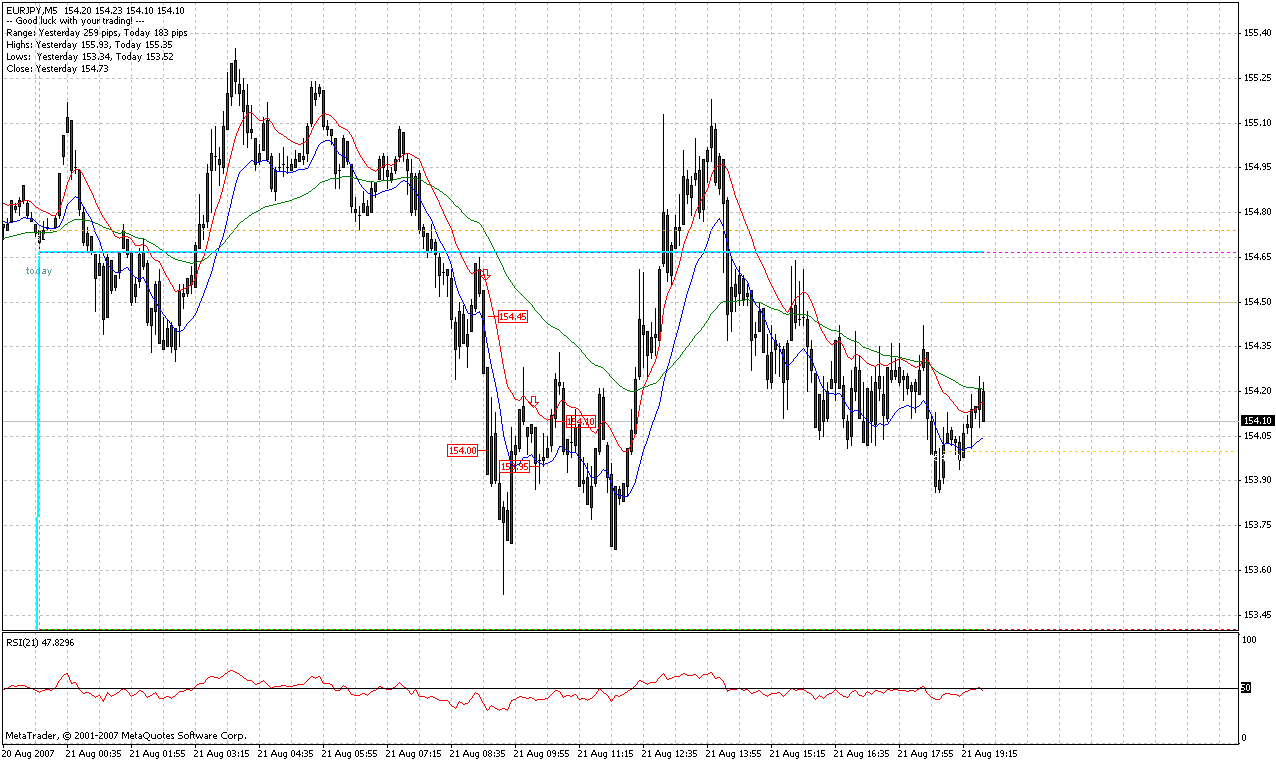1276x761 pixels.
Task: Click the 155.10 price axis label
Action: click(x=1258, y=123)
